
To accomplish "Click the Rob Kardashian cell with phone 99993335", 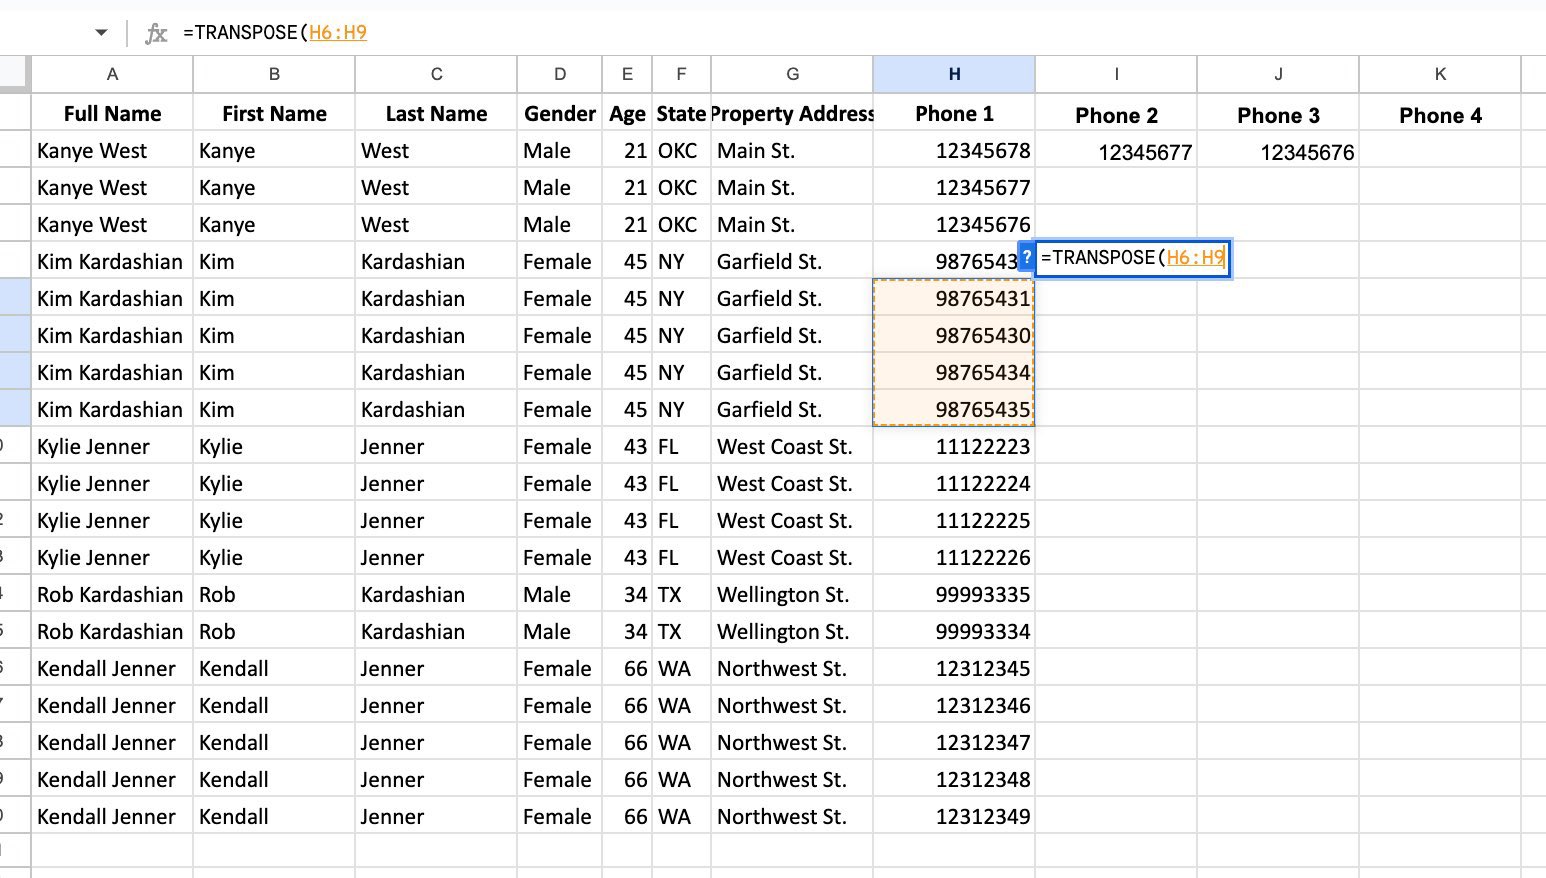I will [111, 594].
